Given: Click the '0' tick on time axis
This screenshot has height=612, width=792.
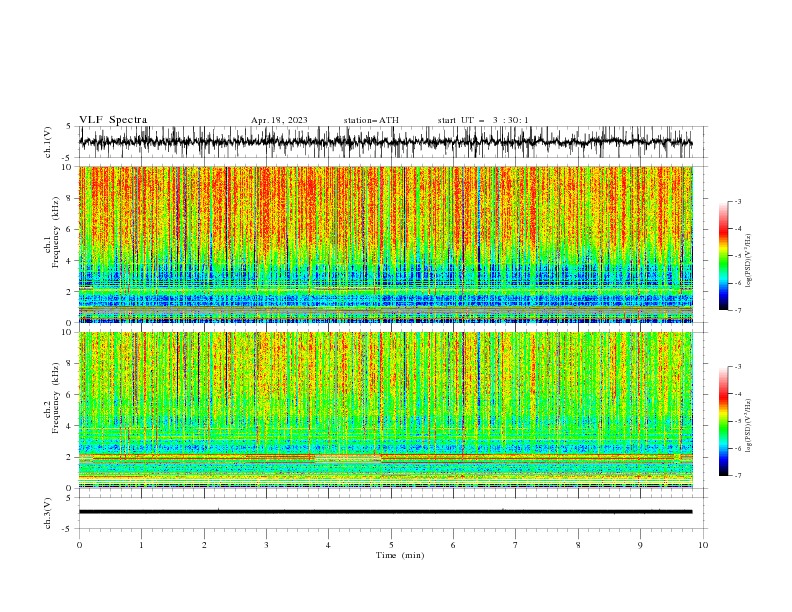Looking at the screenshot, I should [79, 545].
